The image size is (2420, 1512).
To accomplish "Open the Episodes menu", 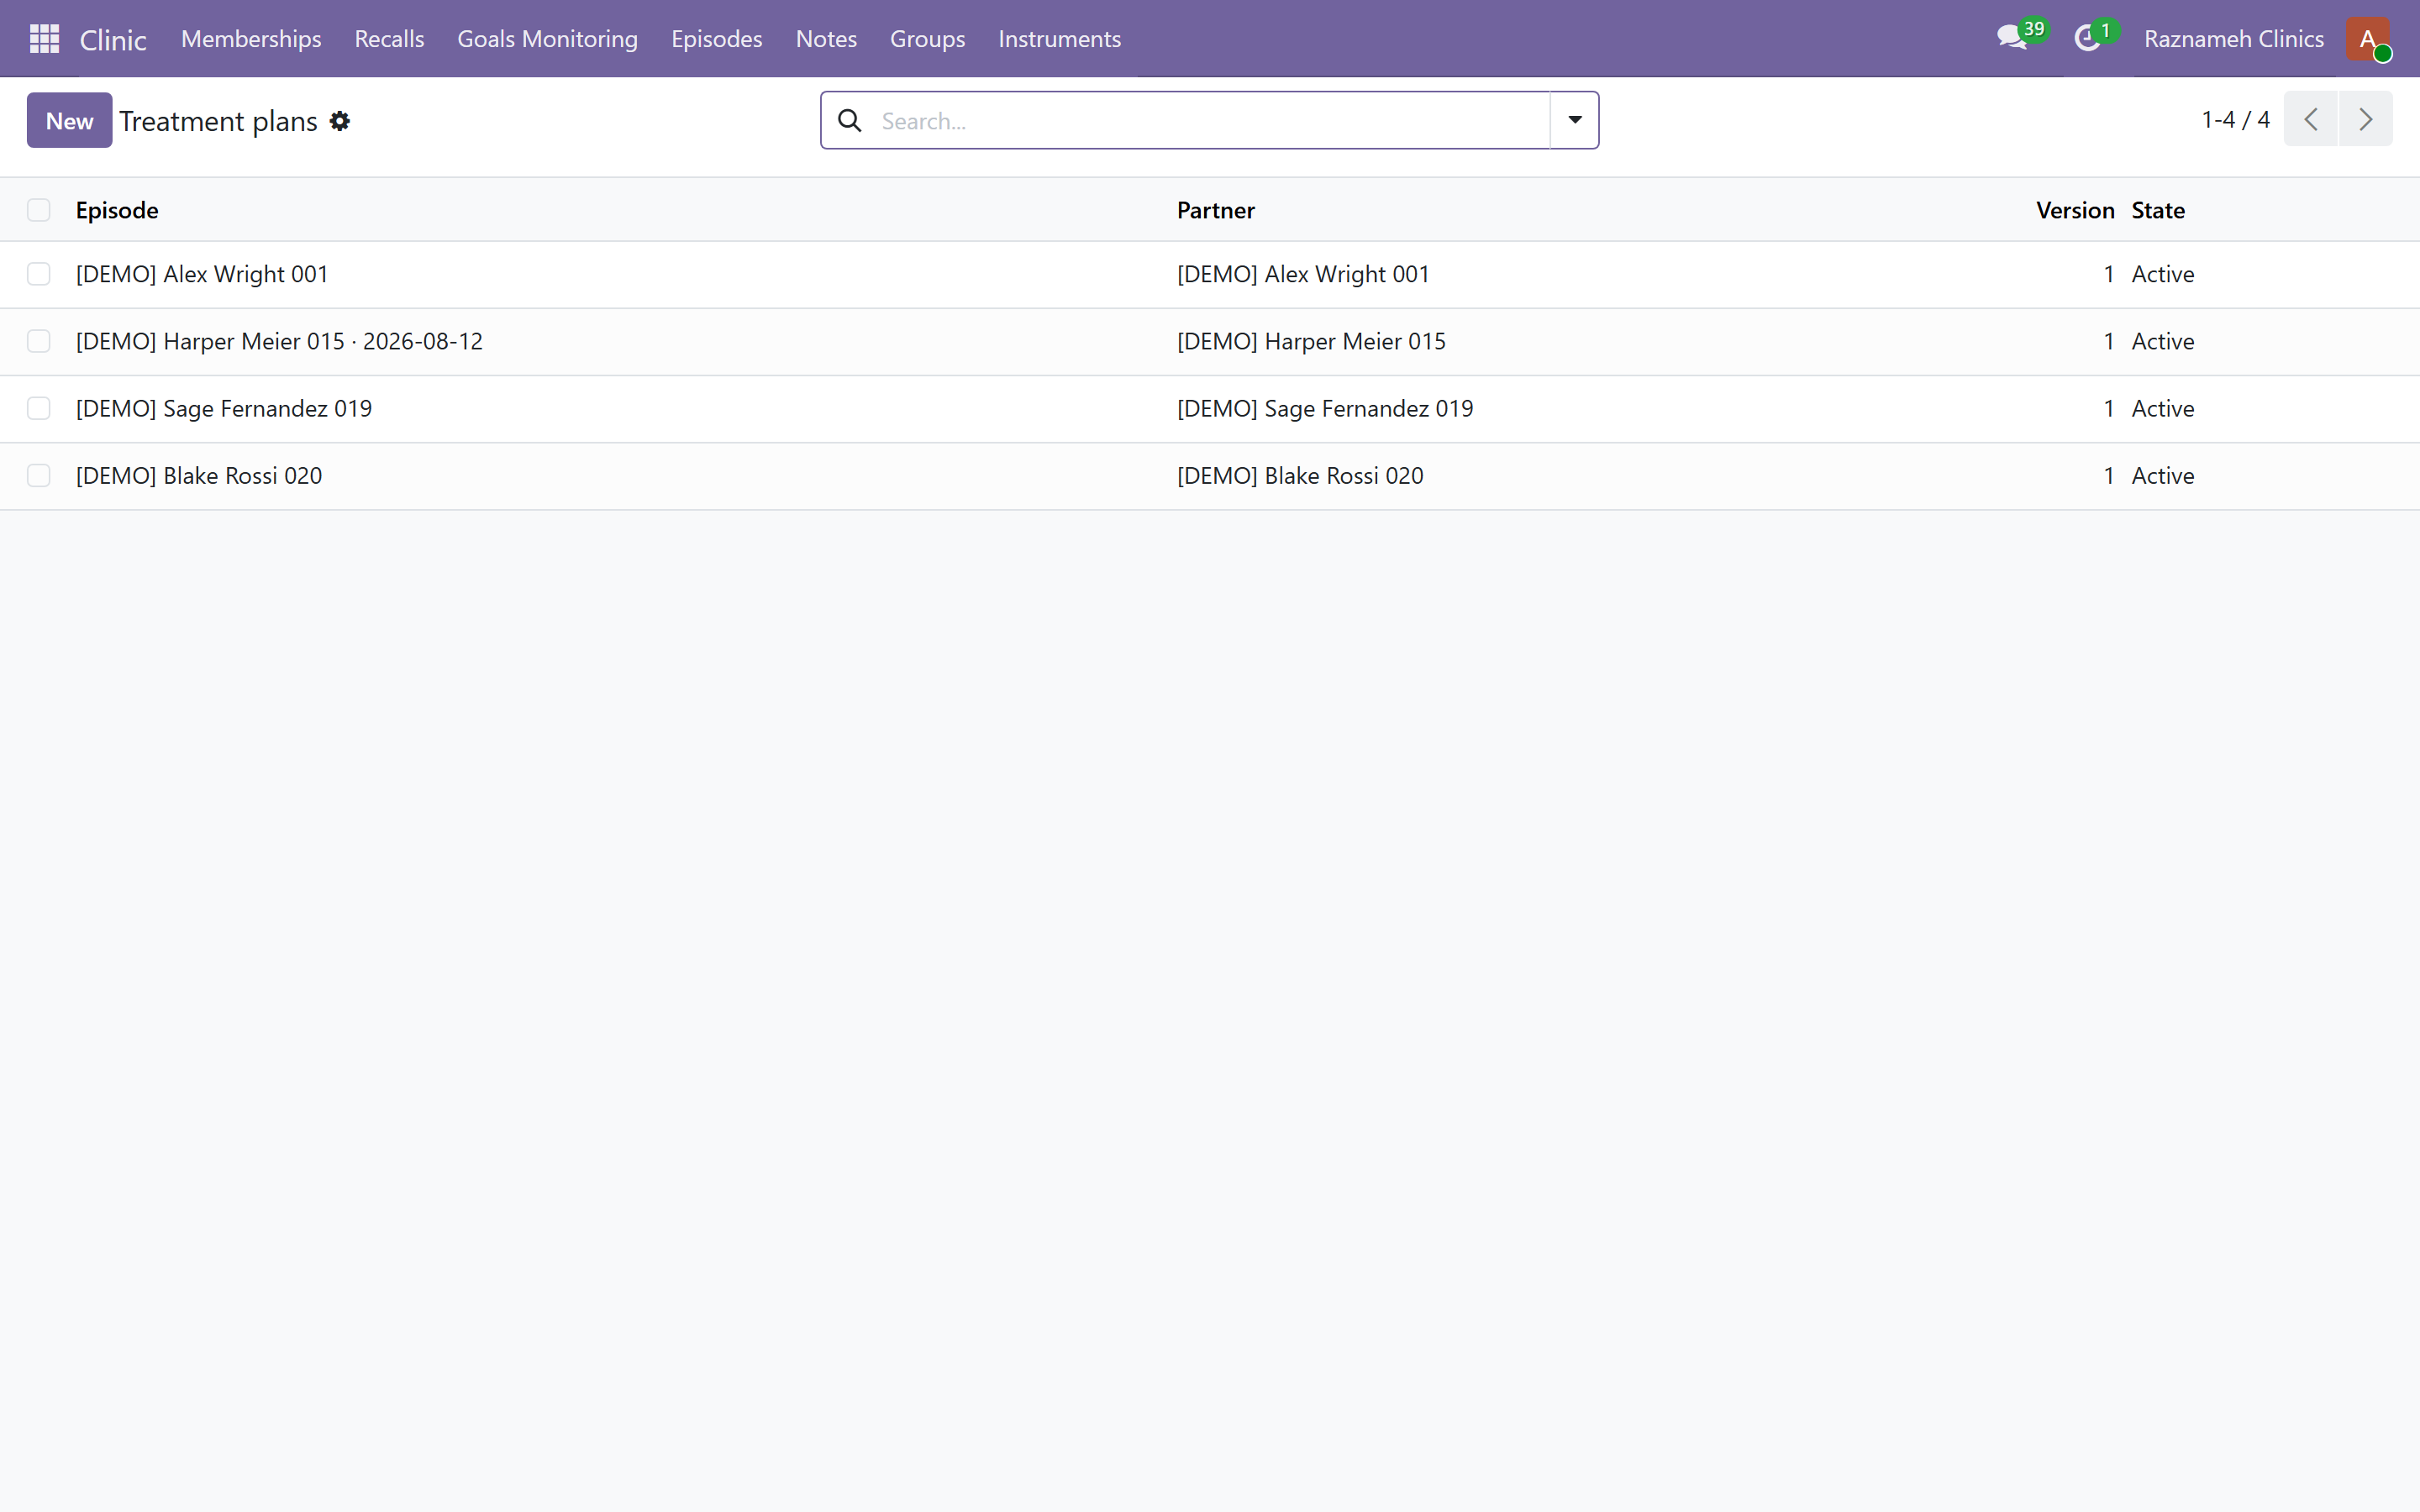I will click(716, 39).
